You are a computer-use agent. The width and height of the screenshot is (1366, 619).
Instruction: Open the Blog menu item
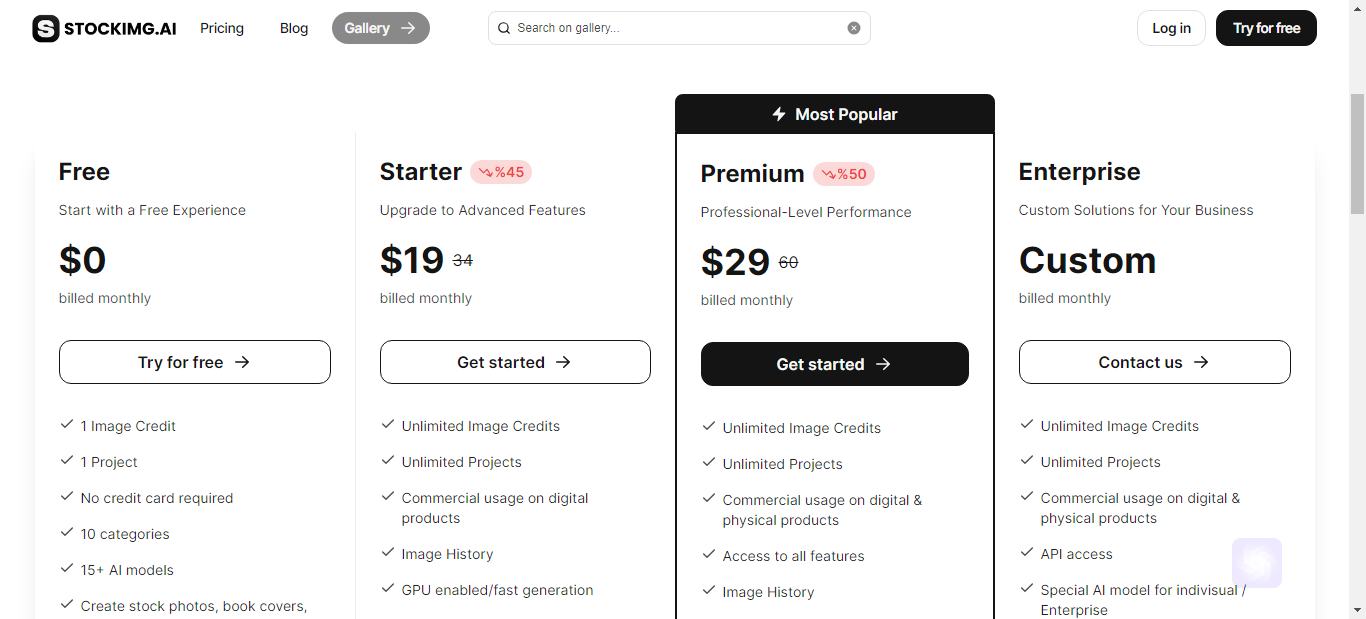click(x=294, y=28)
